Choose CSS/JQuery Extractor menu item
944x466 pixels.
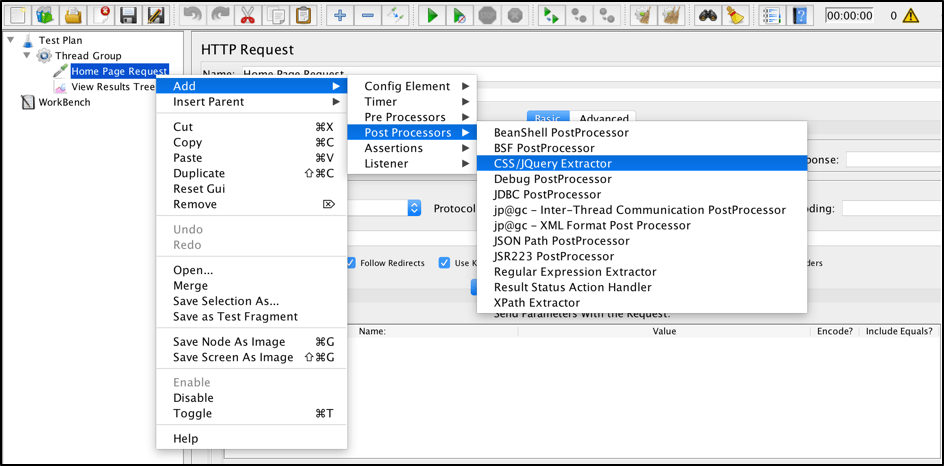coord(642,163)
